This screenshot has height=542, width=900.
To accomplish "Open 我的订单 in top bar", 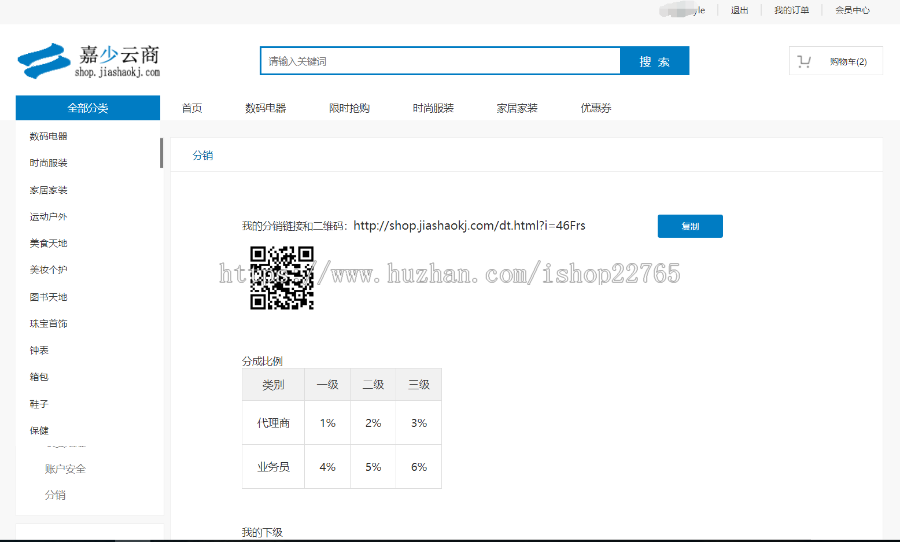I will click(x=792, y=10).
